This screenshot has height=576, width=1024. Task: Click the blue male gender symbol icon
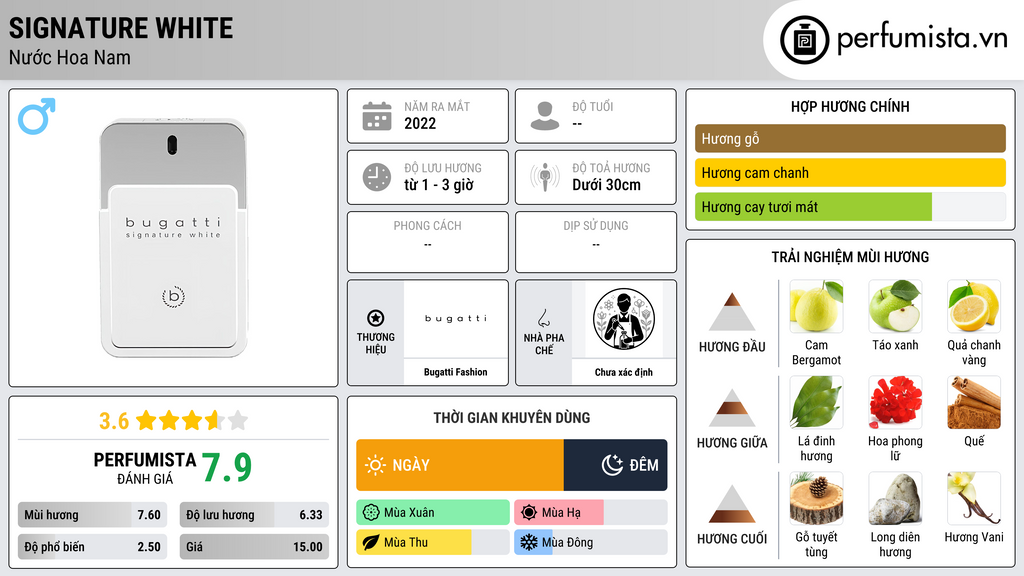click(x=37, y=116)
